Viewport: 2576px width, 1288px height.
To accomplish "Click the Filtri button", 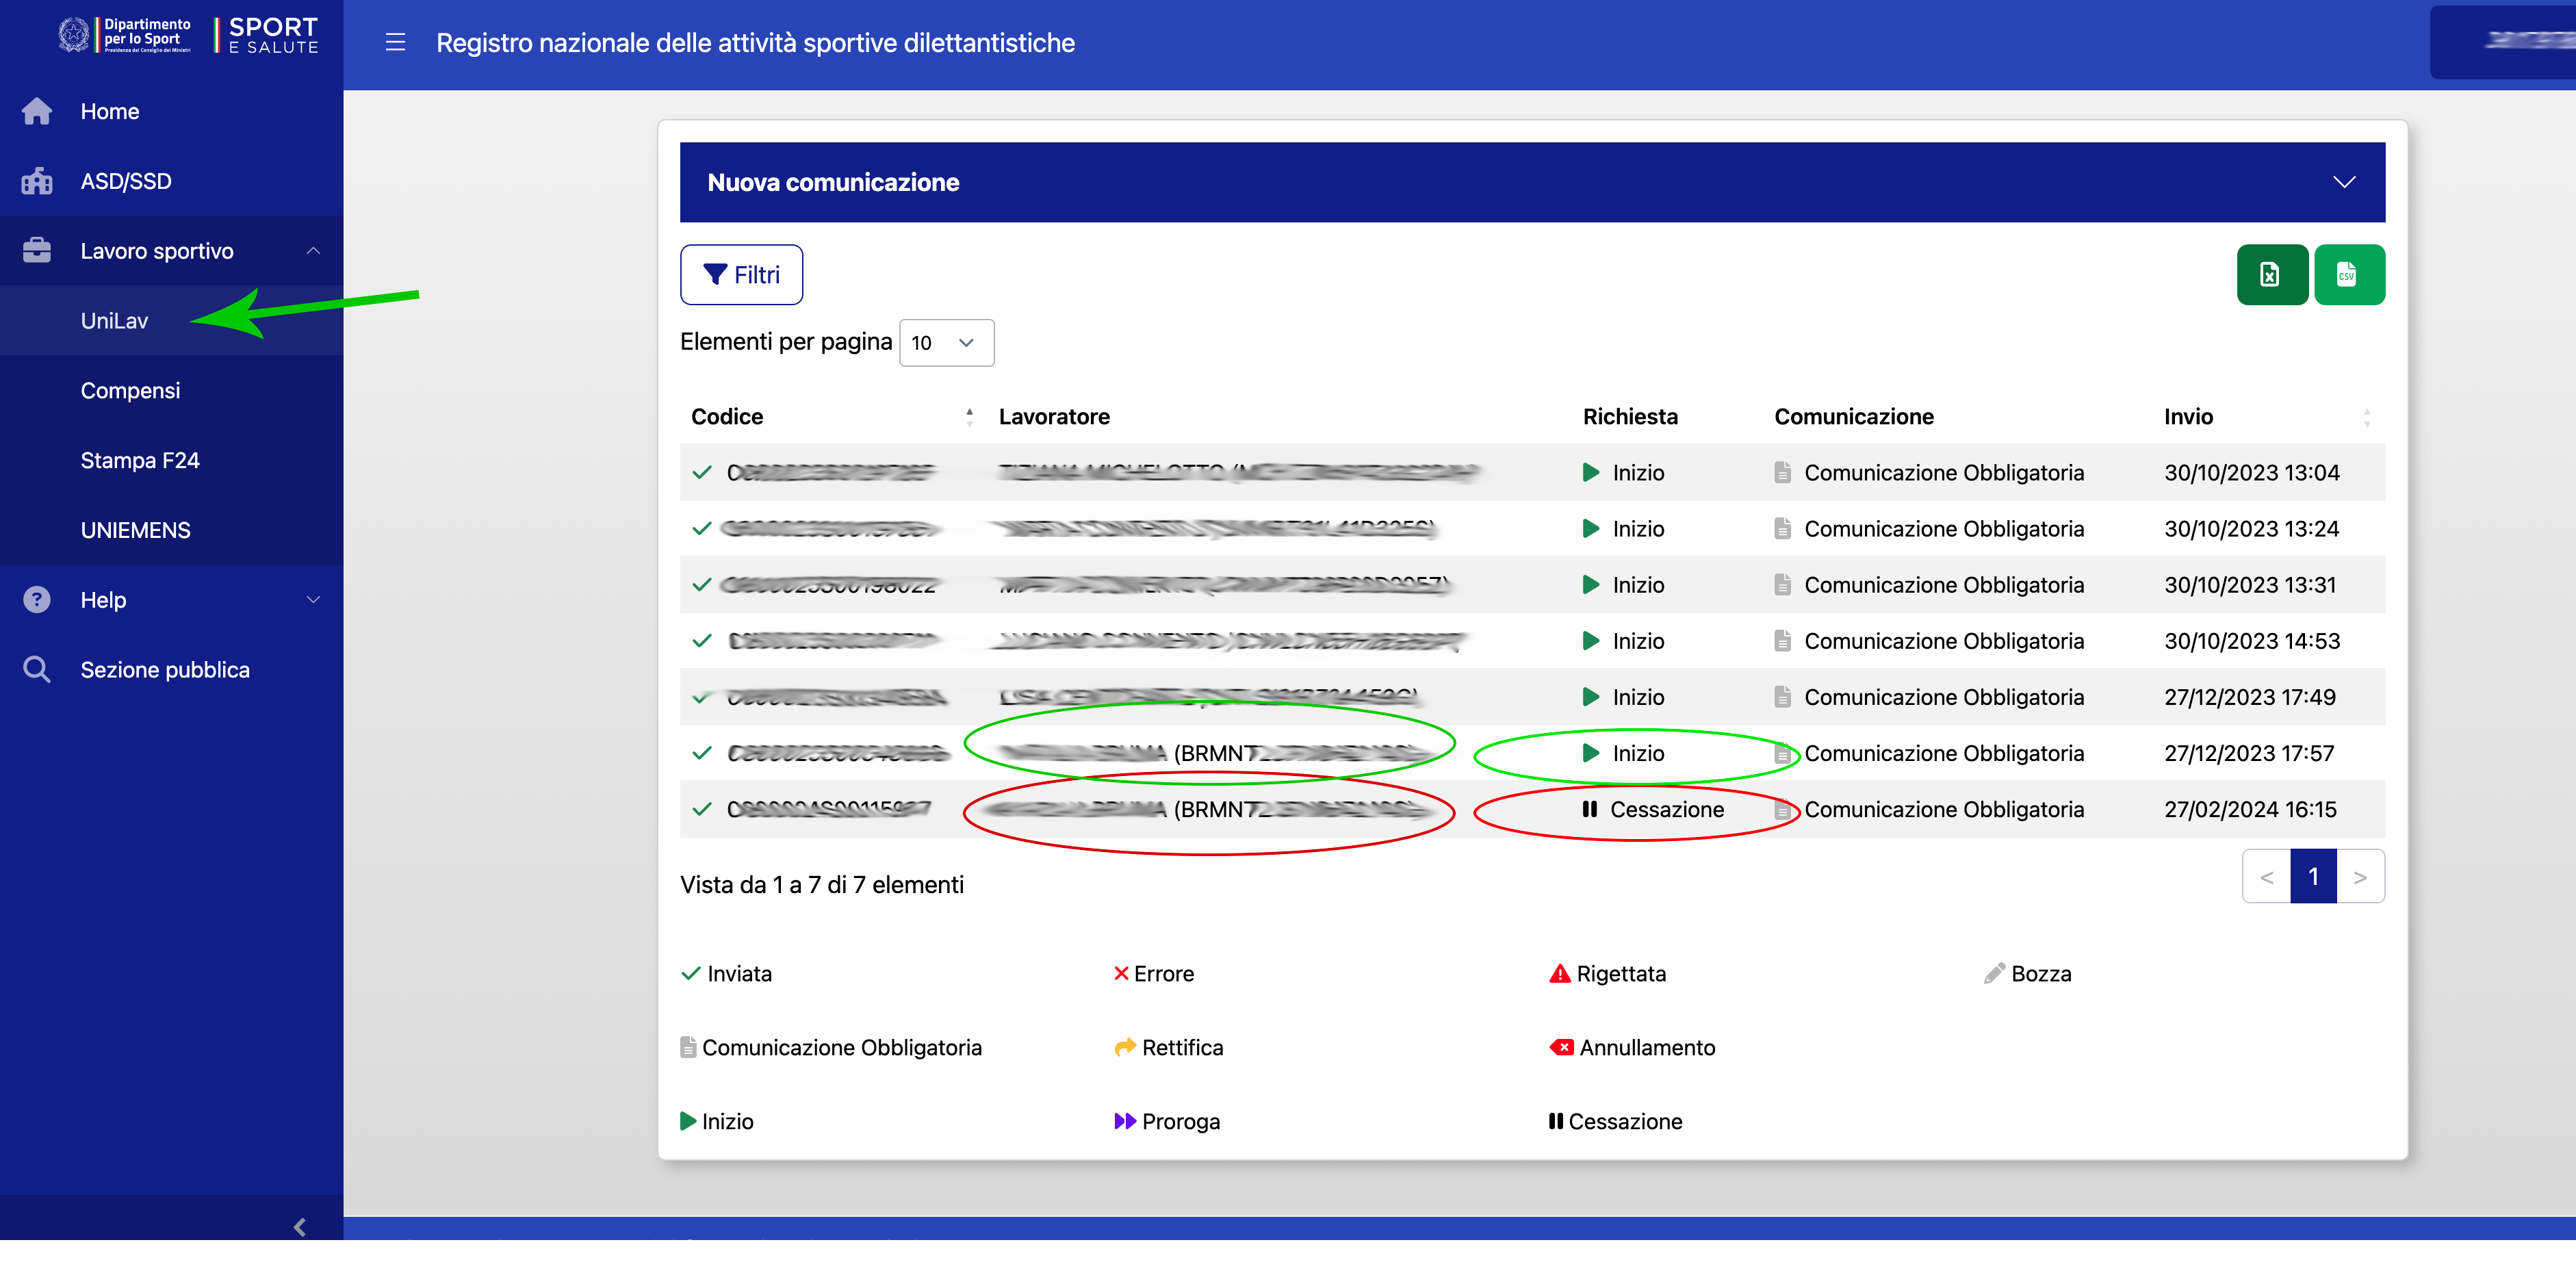I will (741, 275).
